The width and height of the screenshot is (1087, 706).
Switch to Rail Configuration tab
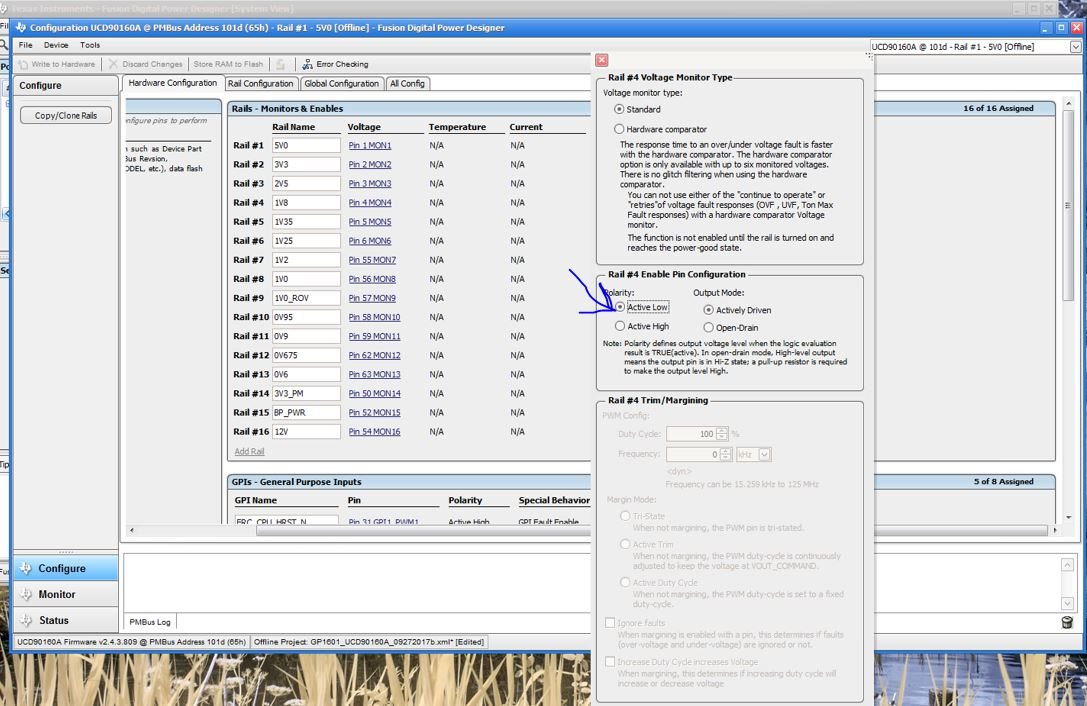[261, 83]
